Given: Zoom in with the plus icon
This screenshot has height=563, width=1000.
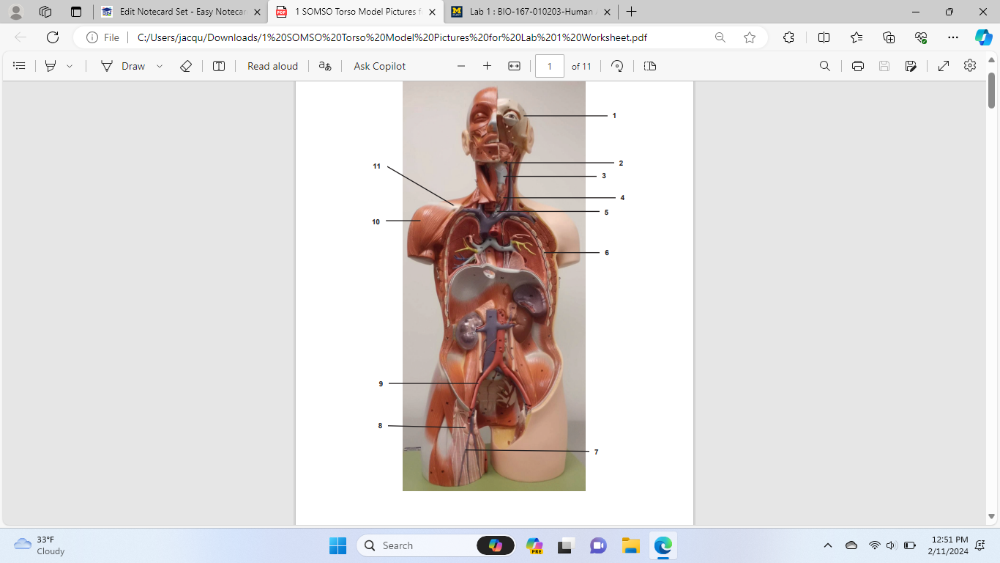Looking at the screenshot, I should click(487, 66).
